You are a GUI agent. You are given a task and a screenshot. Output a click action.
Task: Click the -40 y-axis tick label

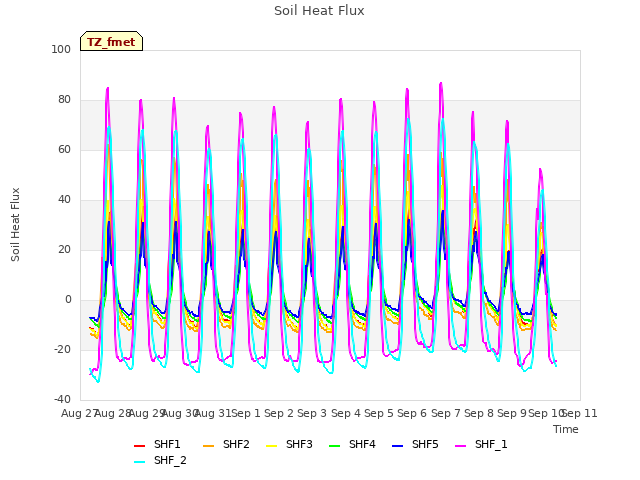(x=62, y=400)
